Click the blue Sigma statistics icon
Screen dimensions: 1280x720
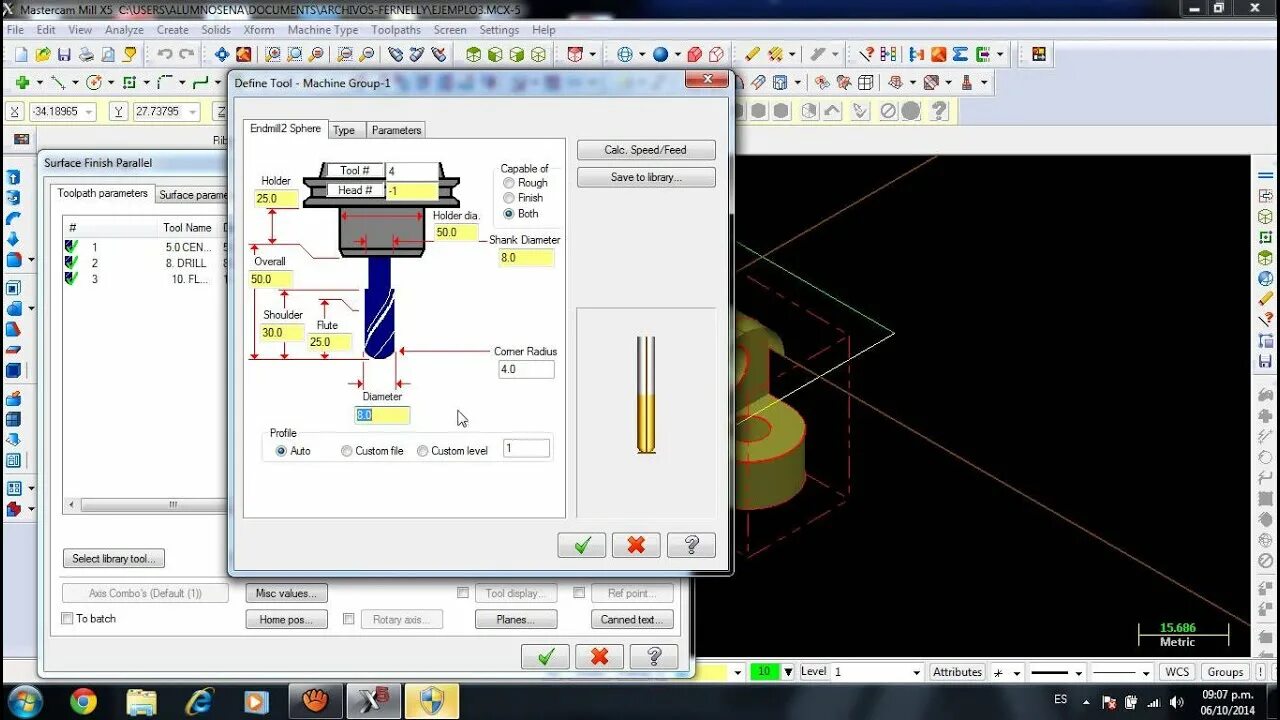[x=960, y=54]
